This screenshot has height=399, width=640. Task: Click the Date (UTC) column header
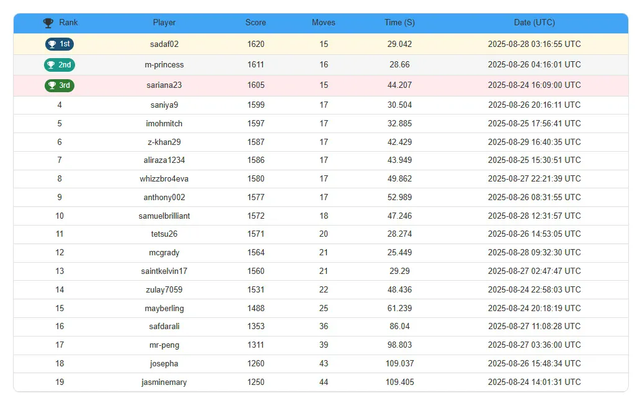(x=534, y=23)
